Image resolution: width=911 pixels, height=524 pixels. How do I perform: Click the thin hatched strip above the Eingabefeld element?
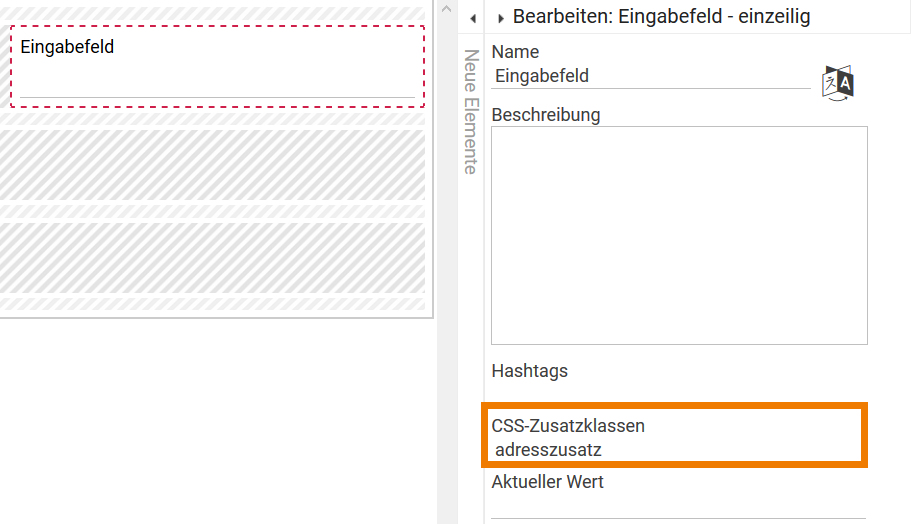[212, 13]
